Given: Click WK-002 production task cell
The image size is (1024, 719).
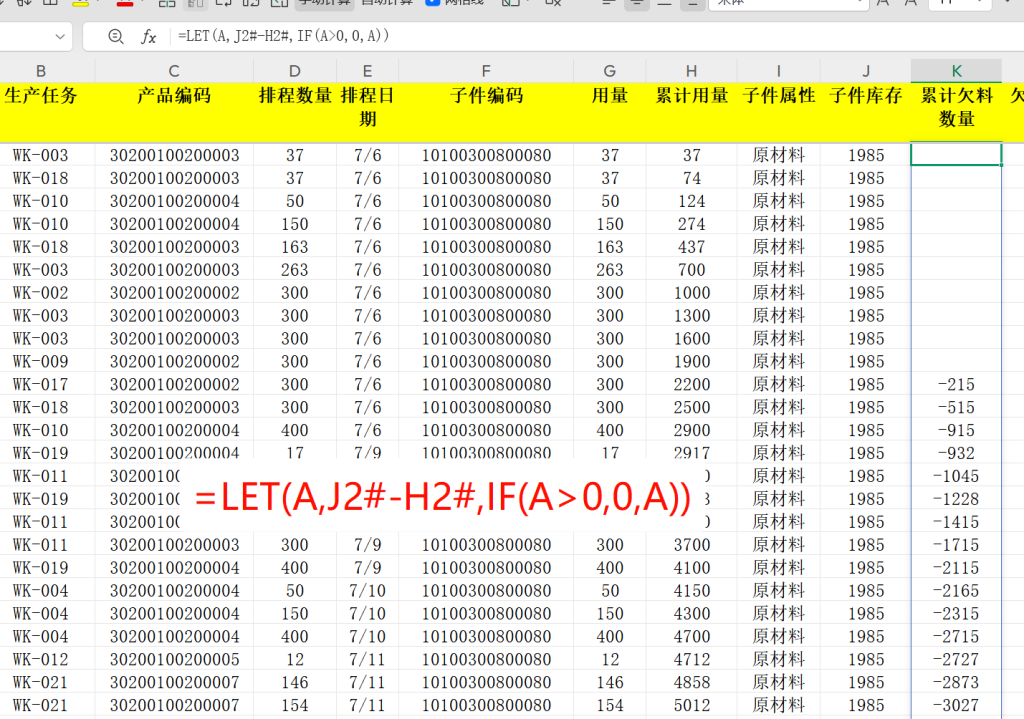Looking at the screenshot, I should [40, 292].
